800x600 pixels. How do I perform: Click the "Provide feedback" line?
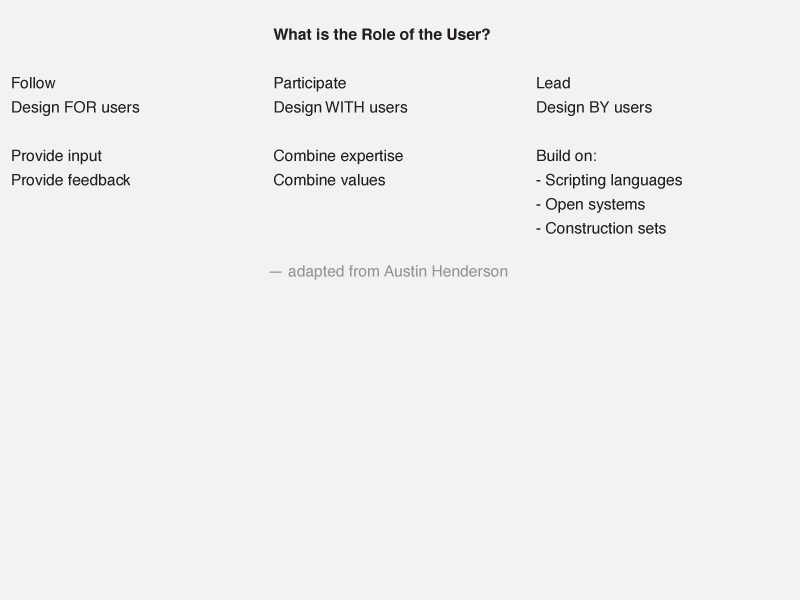(x=70, y=180)
